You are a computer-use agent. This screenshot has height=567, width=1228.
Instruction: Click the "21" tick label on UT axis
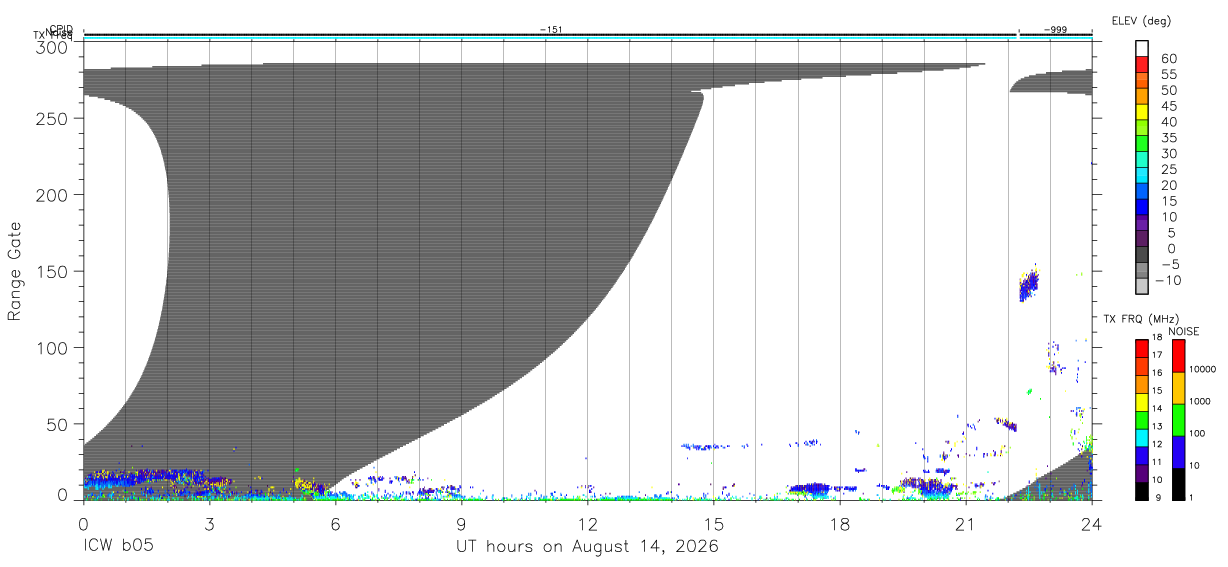click(x=965, y=524)
